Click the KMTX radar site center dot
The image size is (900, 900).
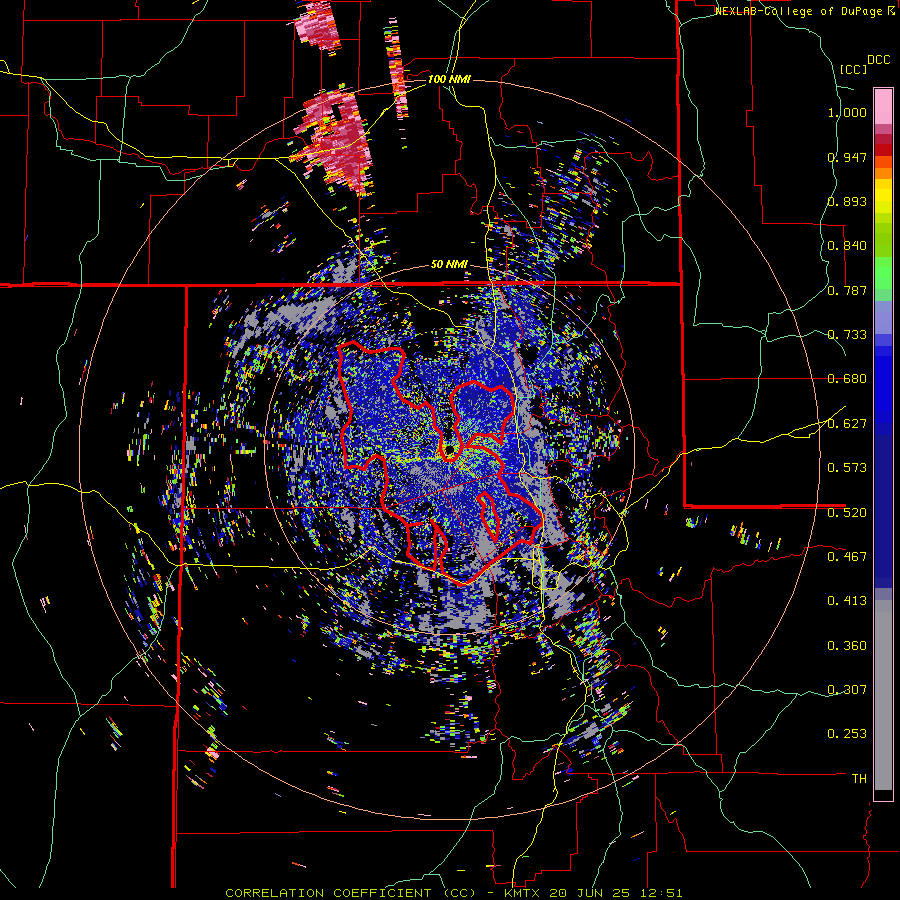click(x=449, y=449)
